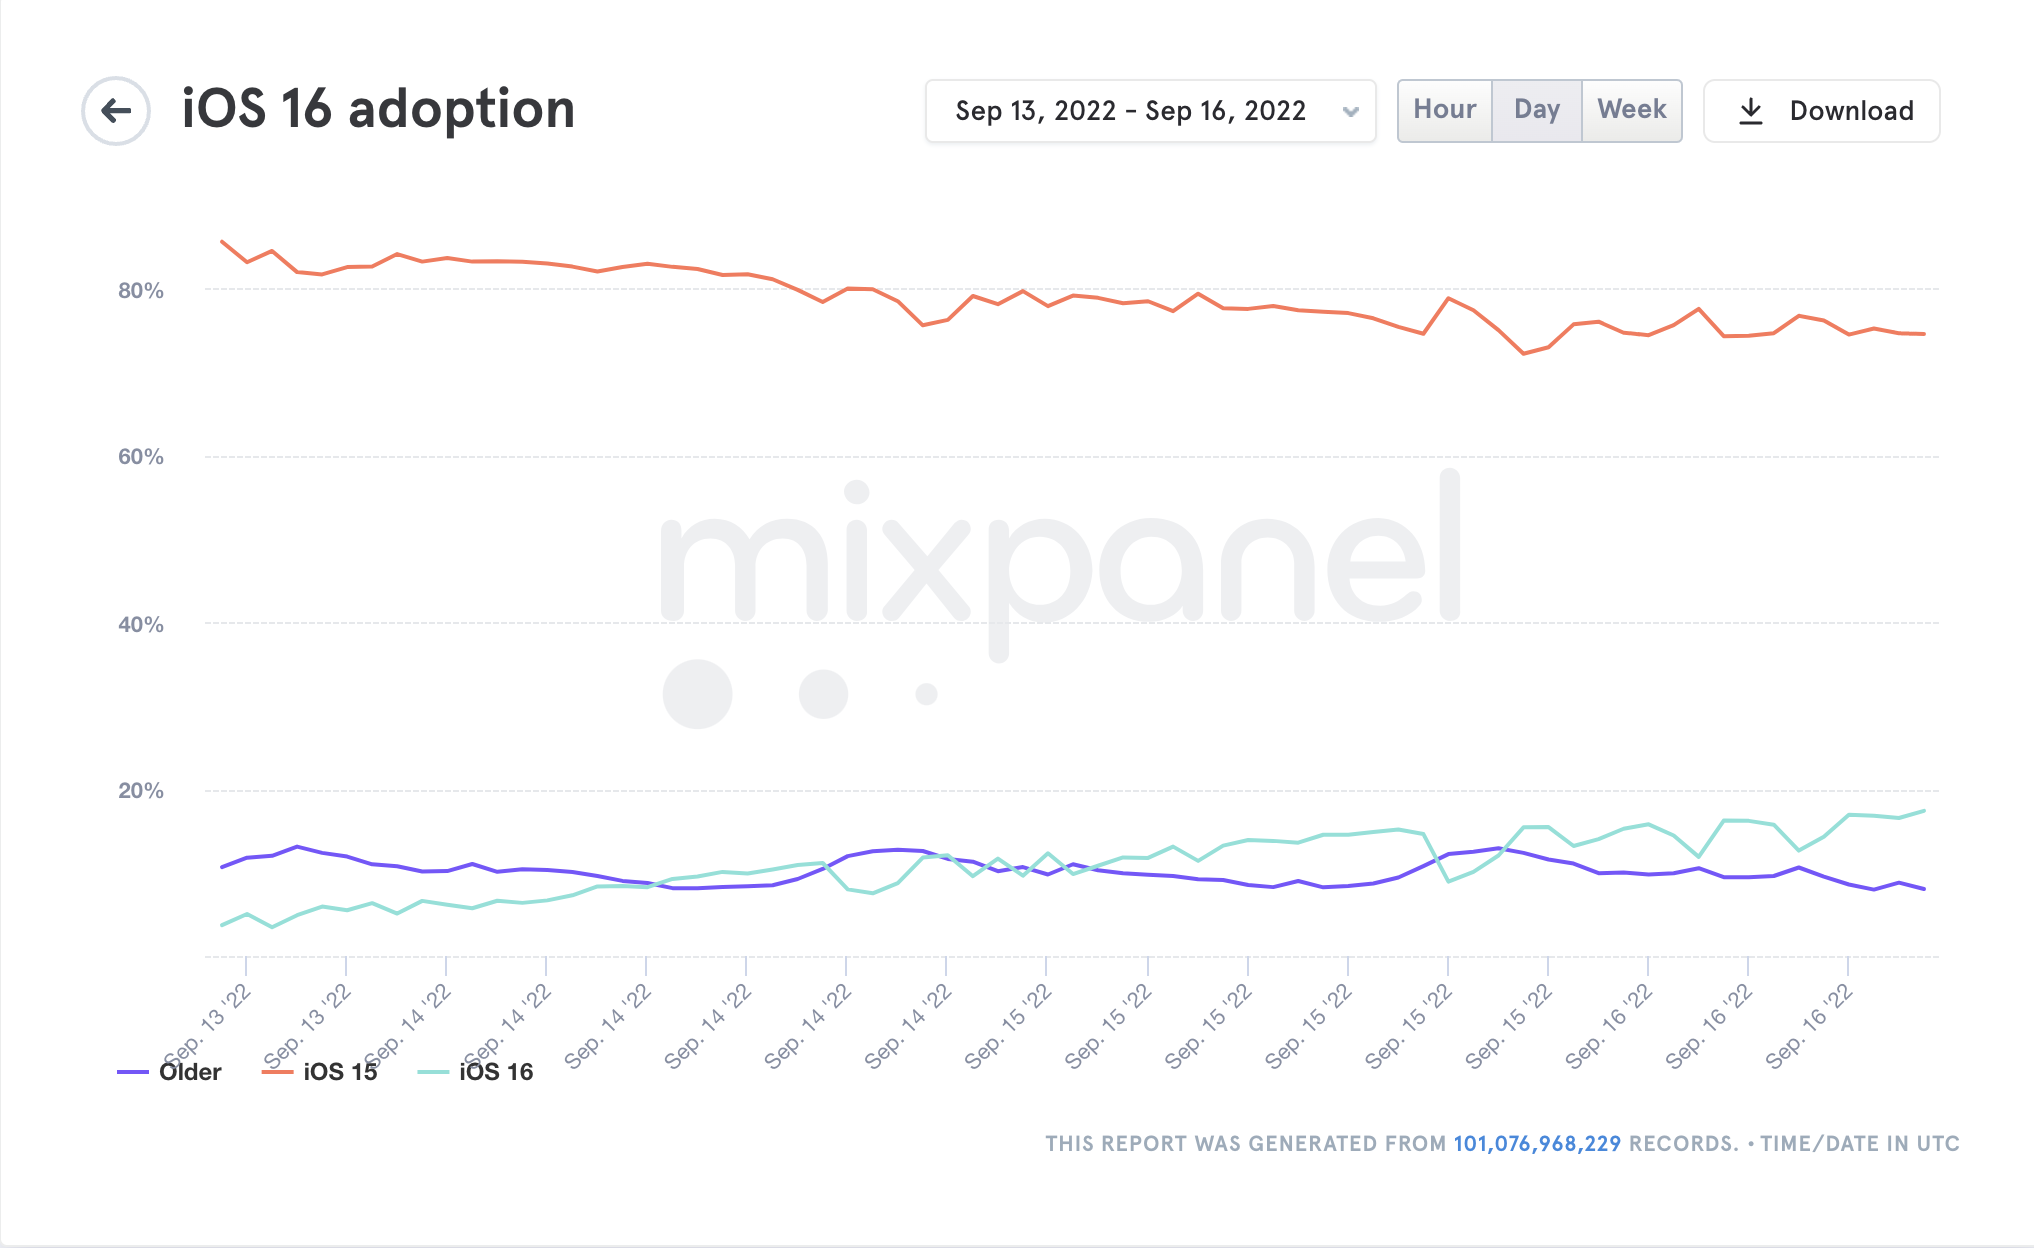Click the orange iOS 15 legend line marker
The height and width of the screenshot is (1248, 2034).
pyautogui.click(x=277, y=1072)
